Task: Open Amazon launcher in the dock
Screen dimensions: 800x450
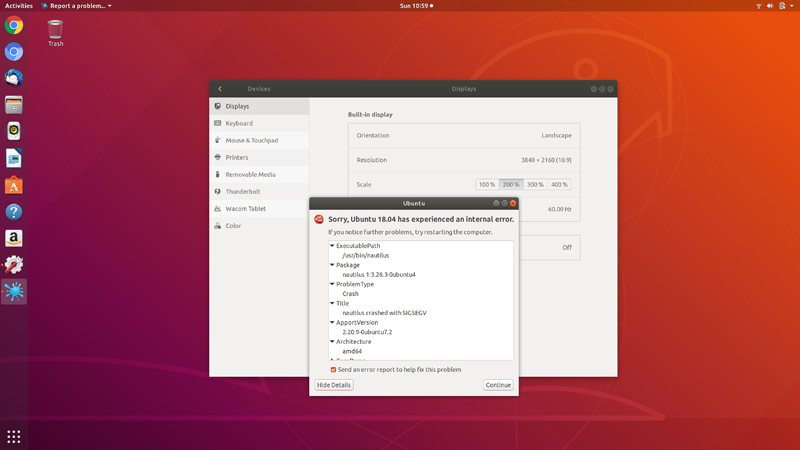Action: [14, 238]
